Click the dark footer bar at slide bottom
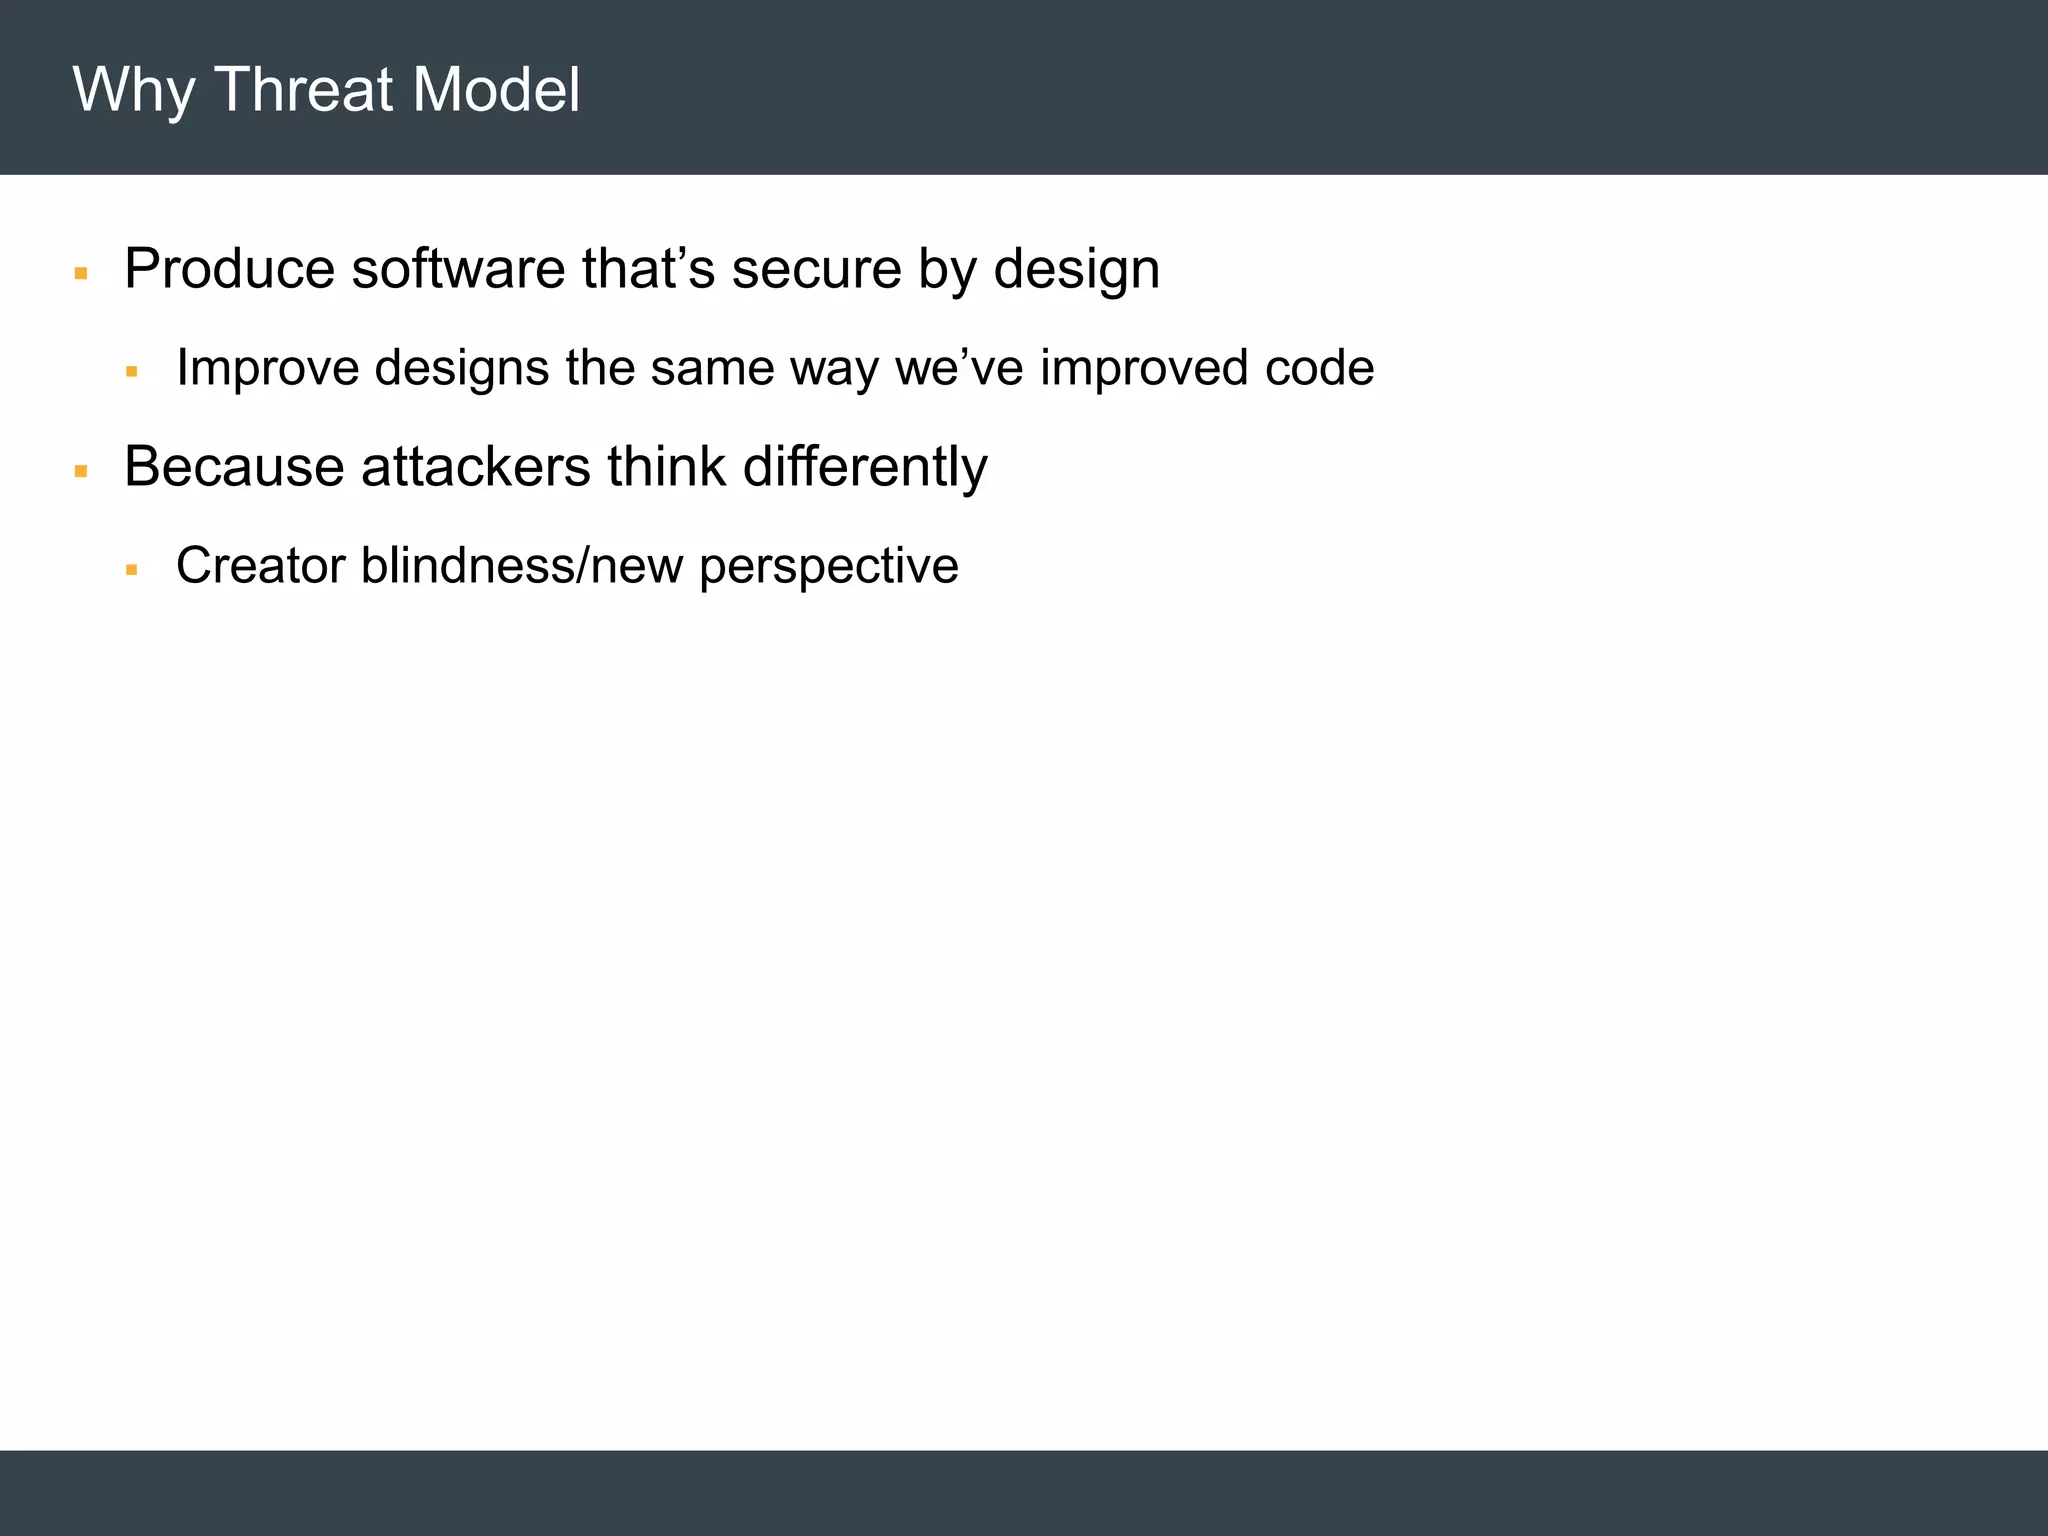Viewport: 2048px width, 1536px height. click(1024, 1492)
